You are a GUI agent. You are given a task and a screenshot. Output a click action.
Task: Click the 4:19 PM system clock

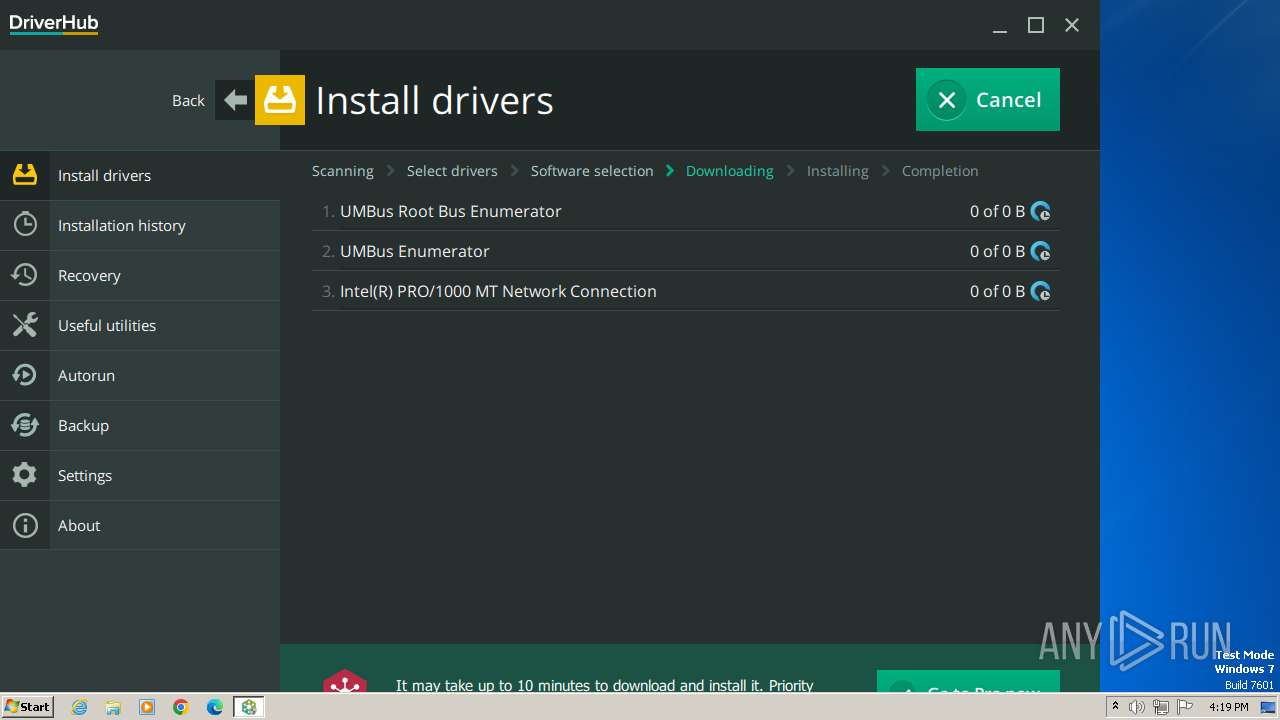(1229, 707)
